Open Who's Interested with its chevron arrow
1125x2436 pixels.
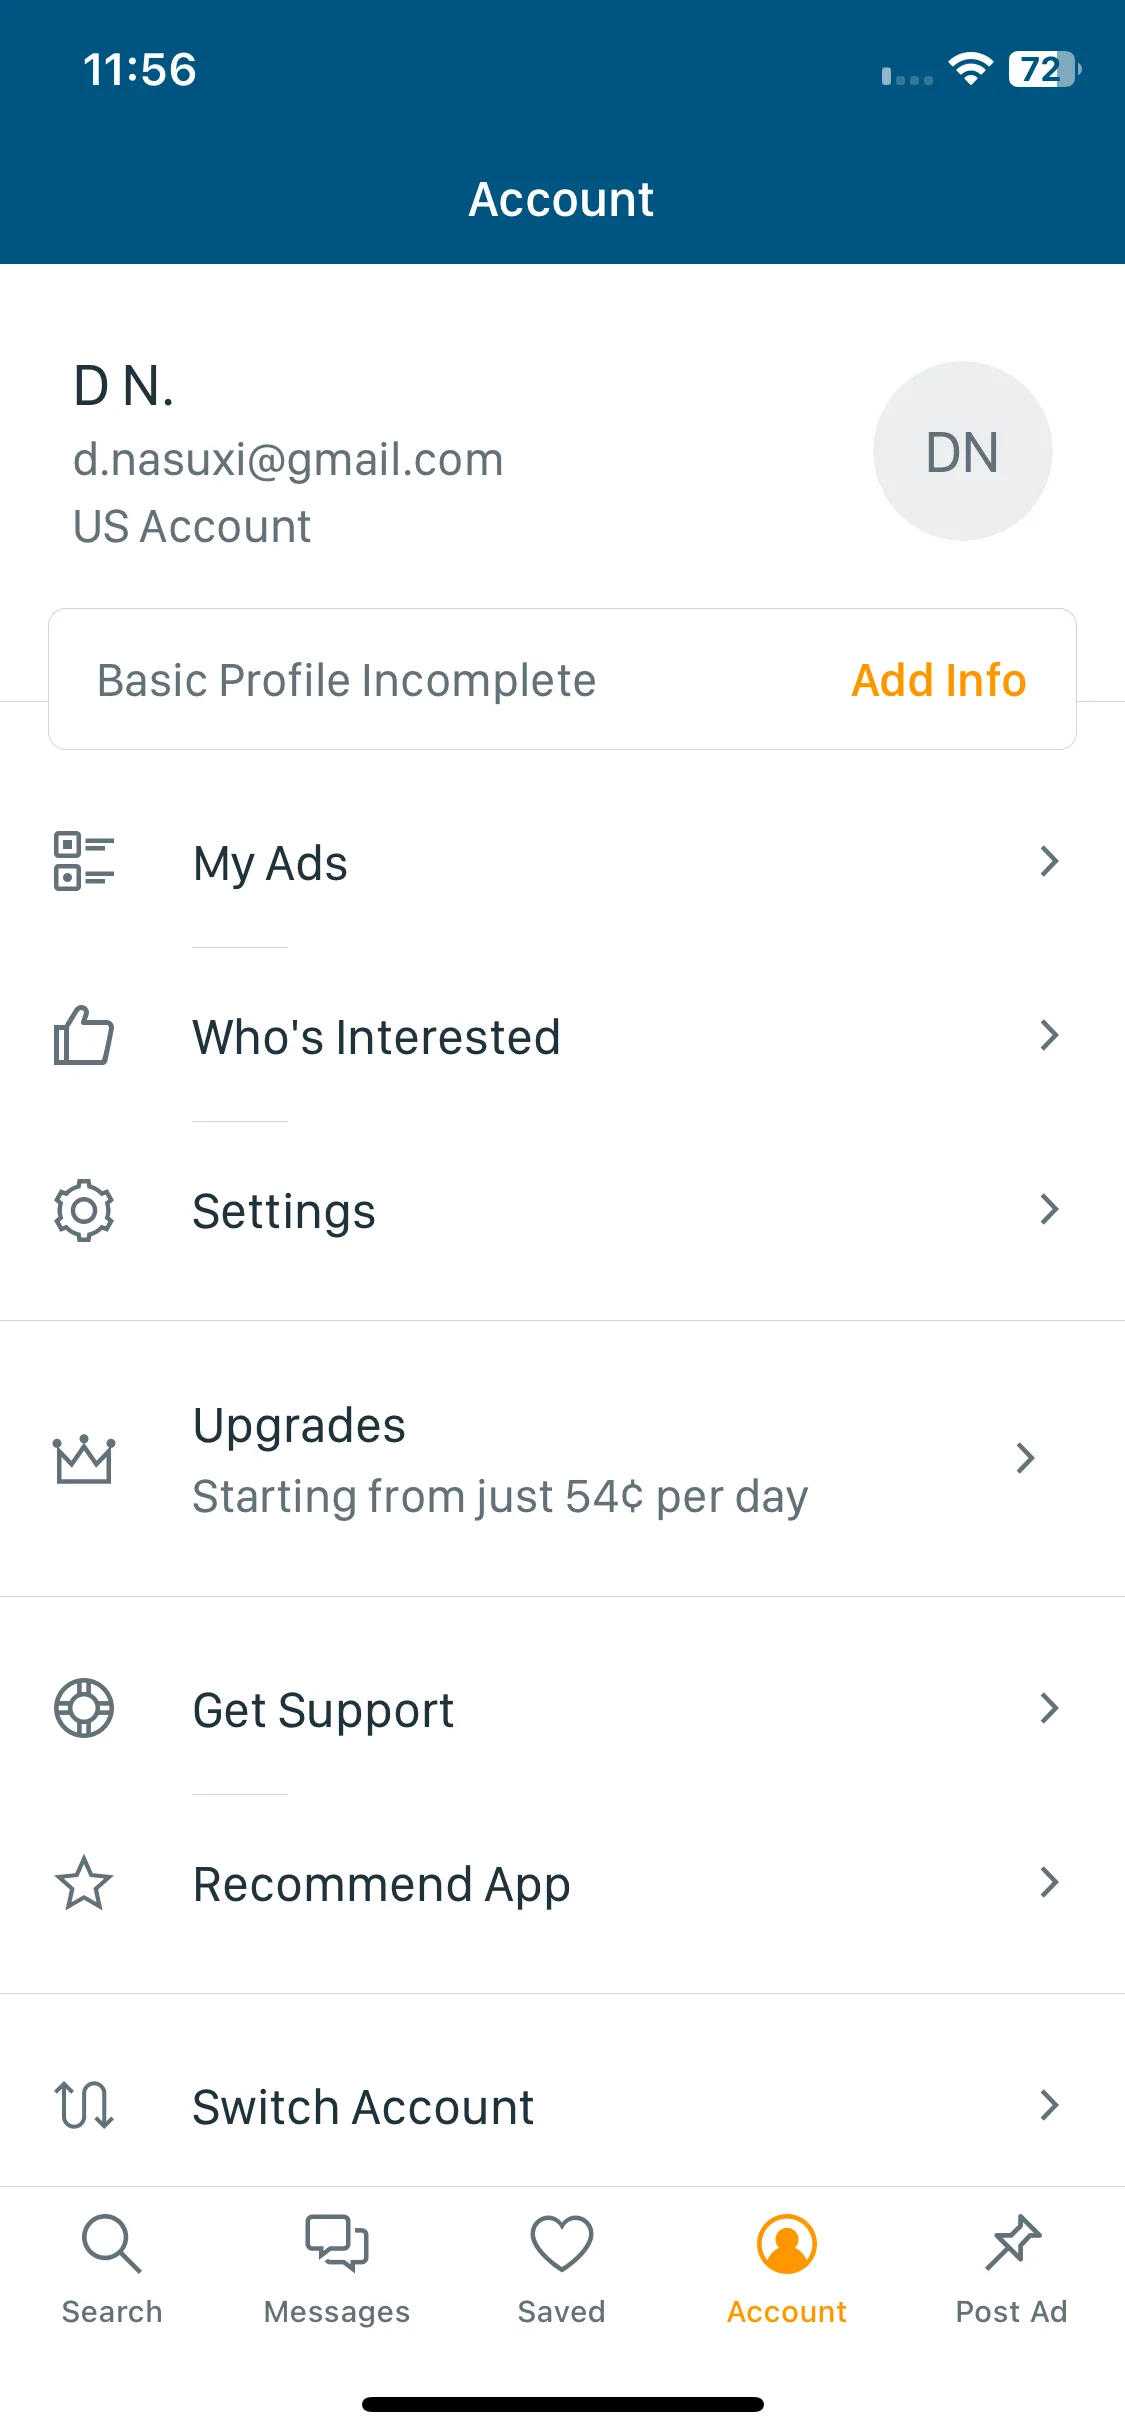(x=1049, y=1035)
